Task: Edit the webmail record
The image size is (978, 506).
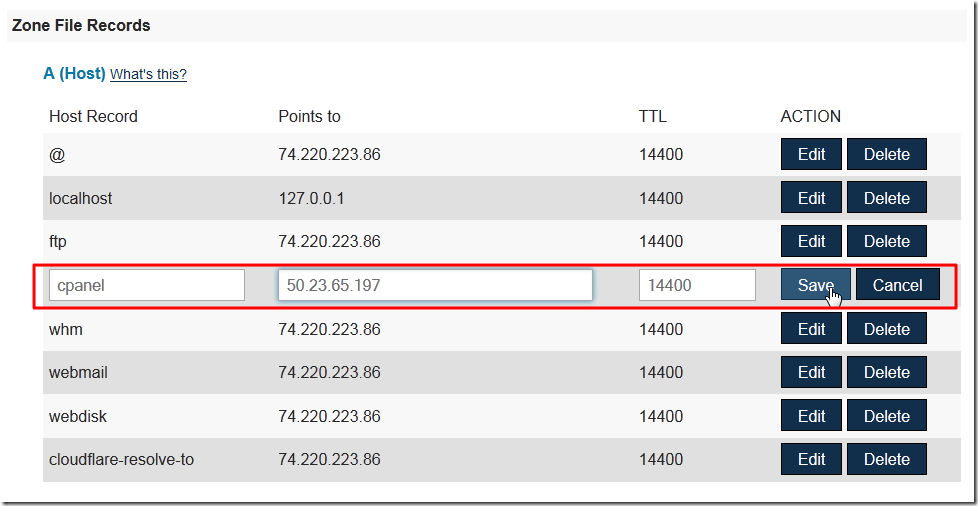Action: click(x=811, y=372)
